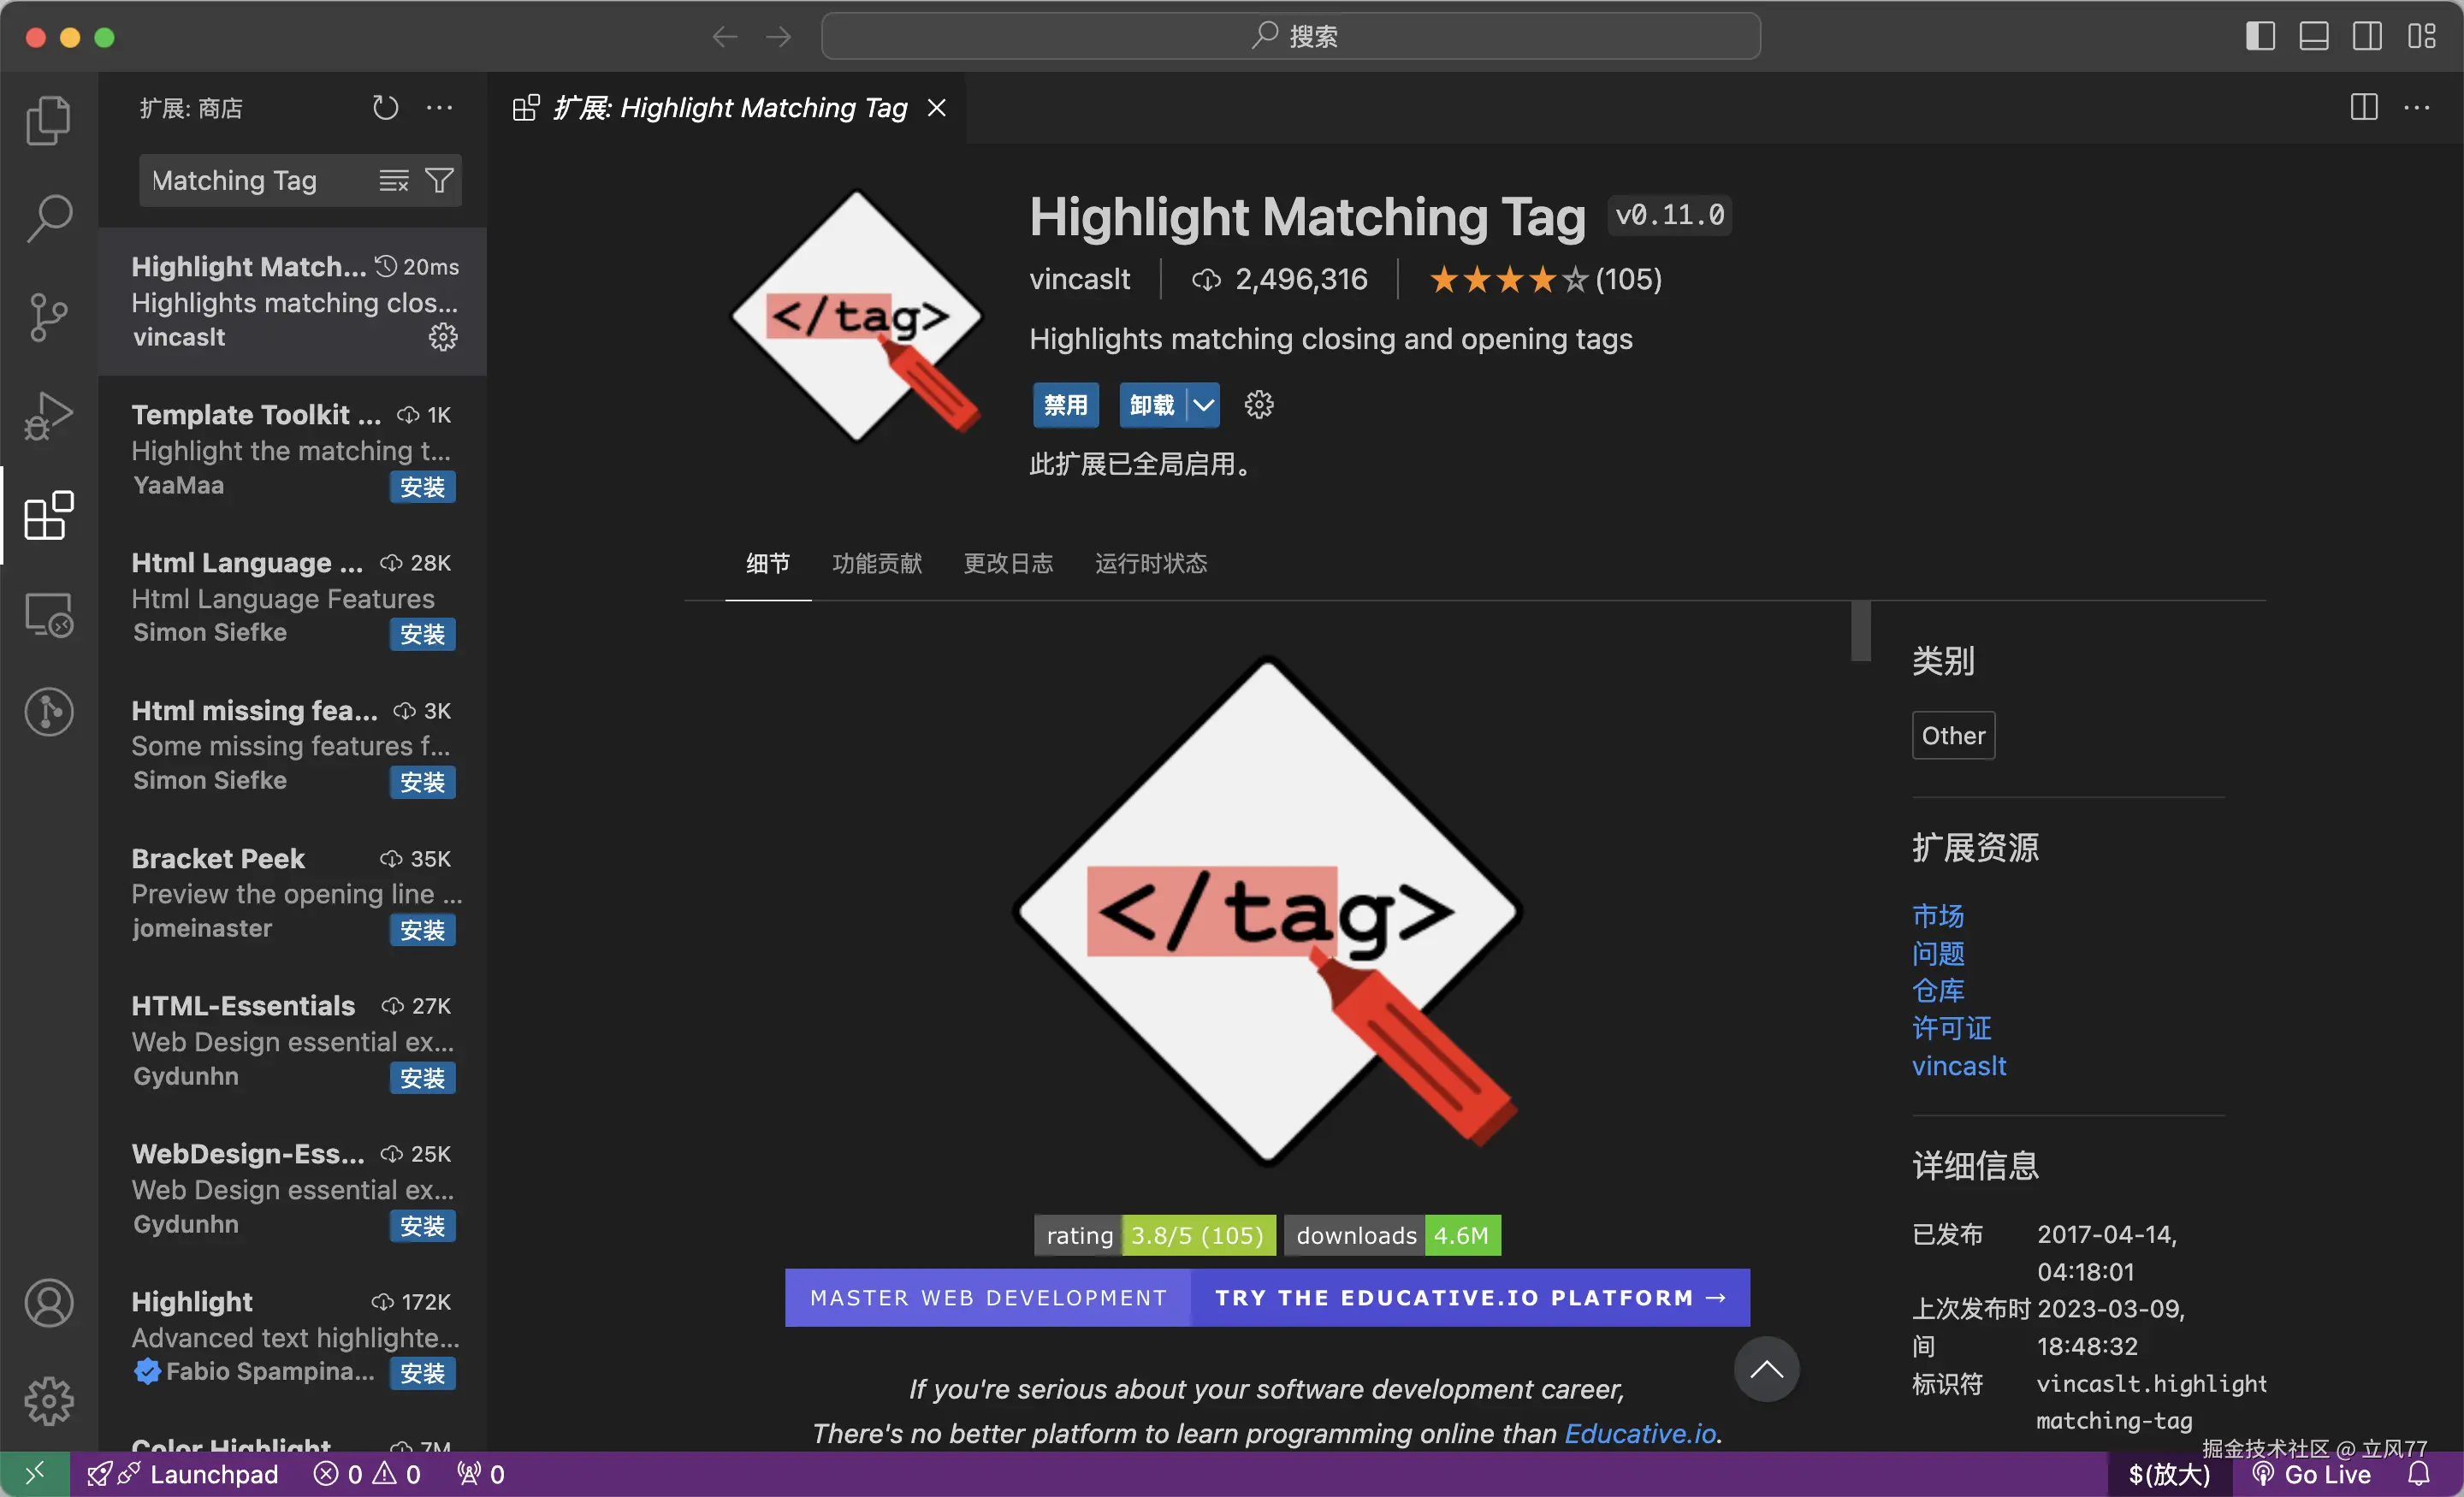Open views and more actions ellipsis menu
Screen dimensions: 2464x1497
pos(440,108)
